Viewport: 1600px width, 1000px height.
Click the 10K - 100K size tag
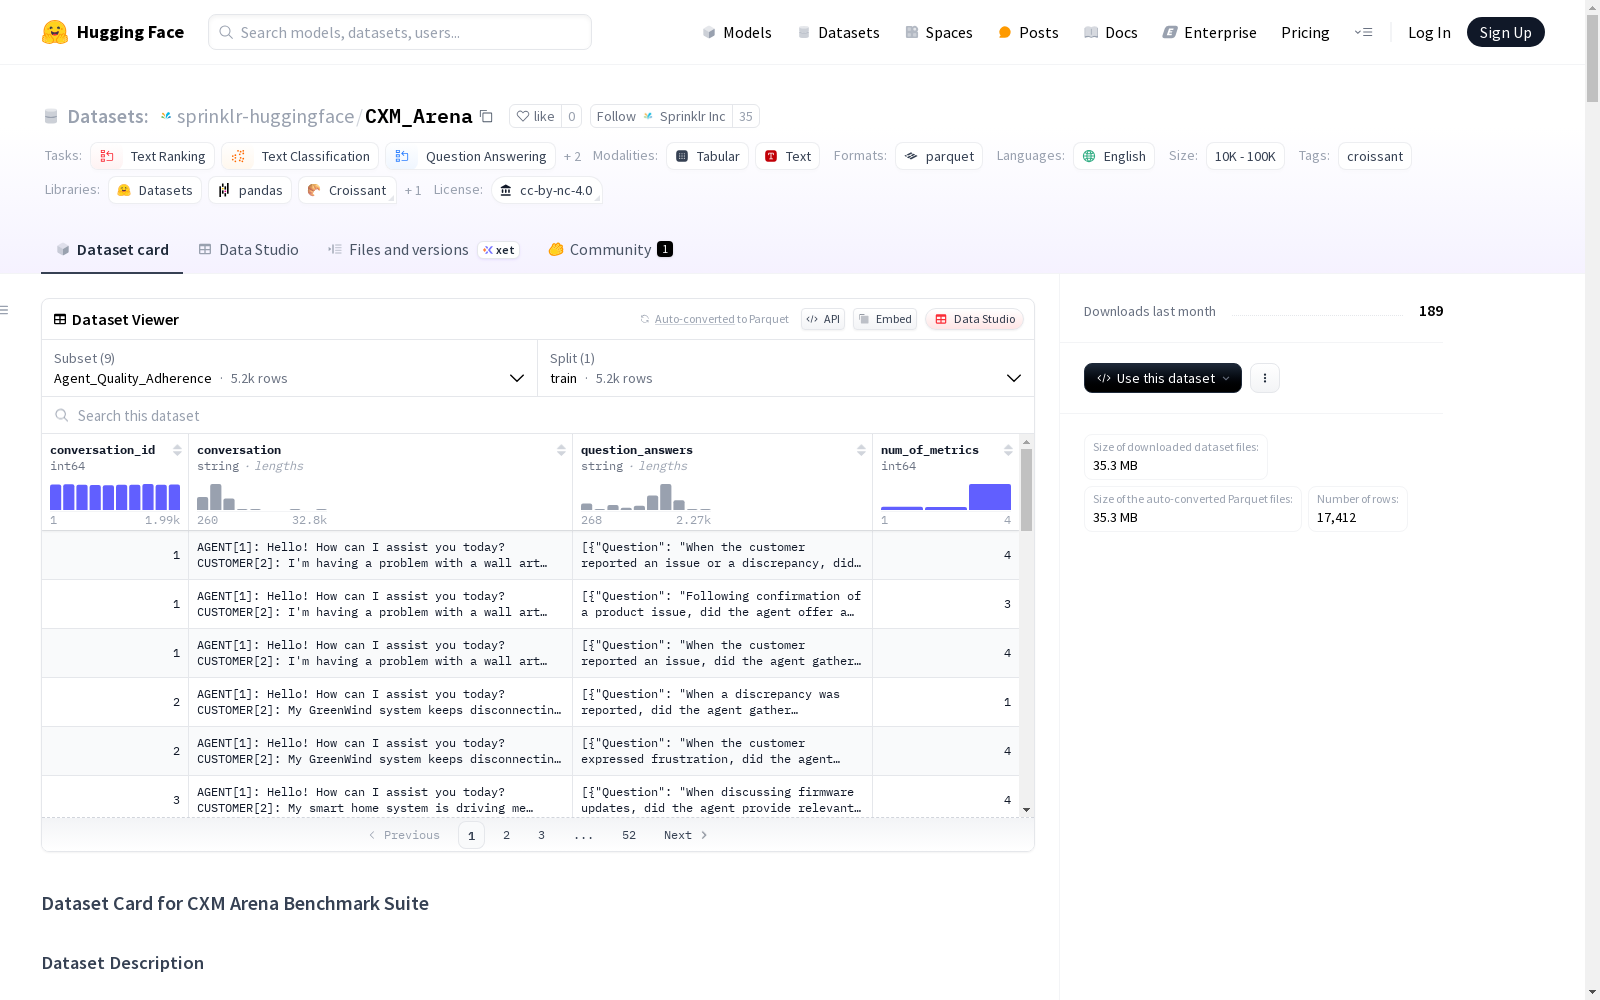coord(1245,156)
